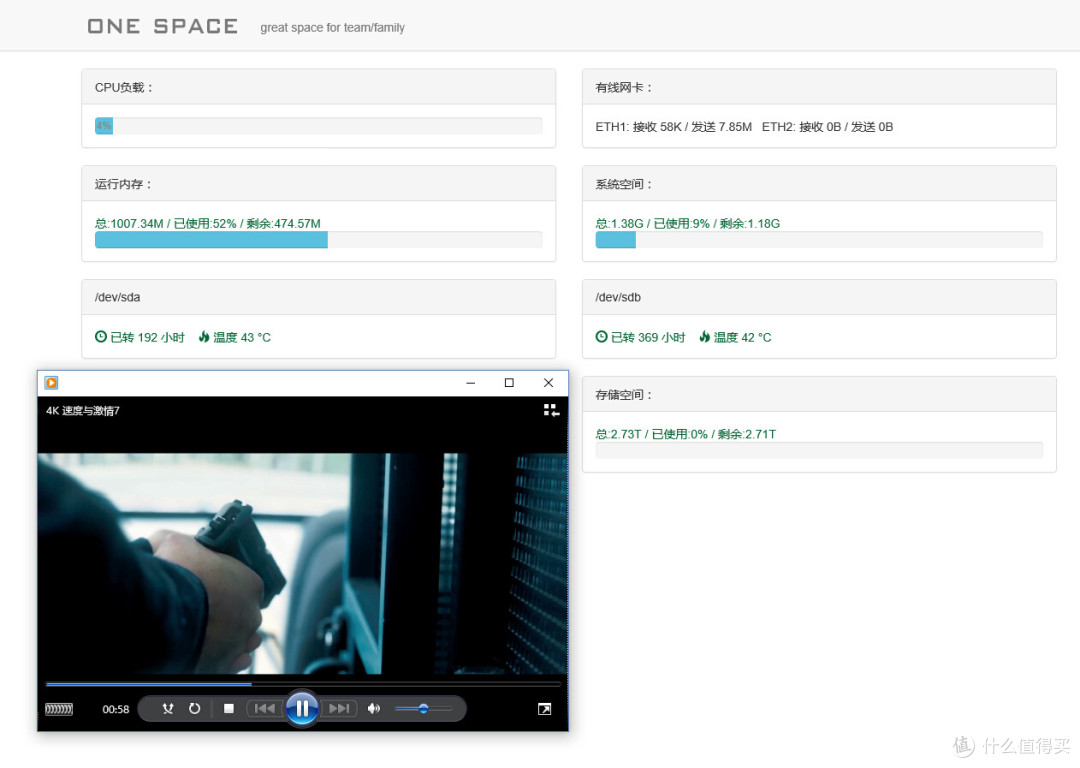Click the 'great space for team/family' tagline
1080x768 pixels.
point(332,28)
